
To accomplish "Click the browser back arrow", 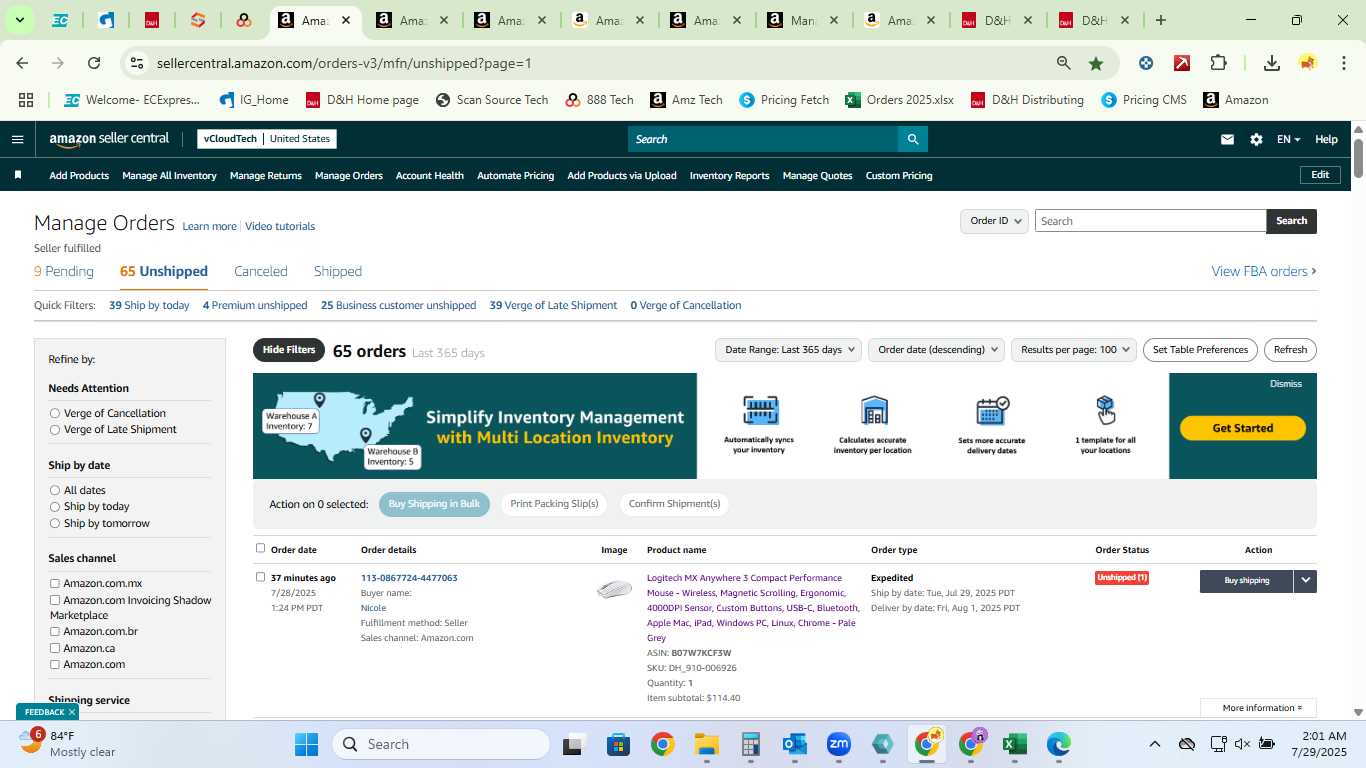I will coord(22,63).
